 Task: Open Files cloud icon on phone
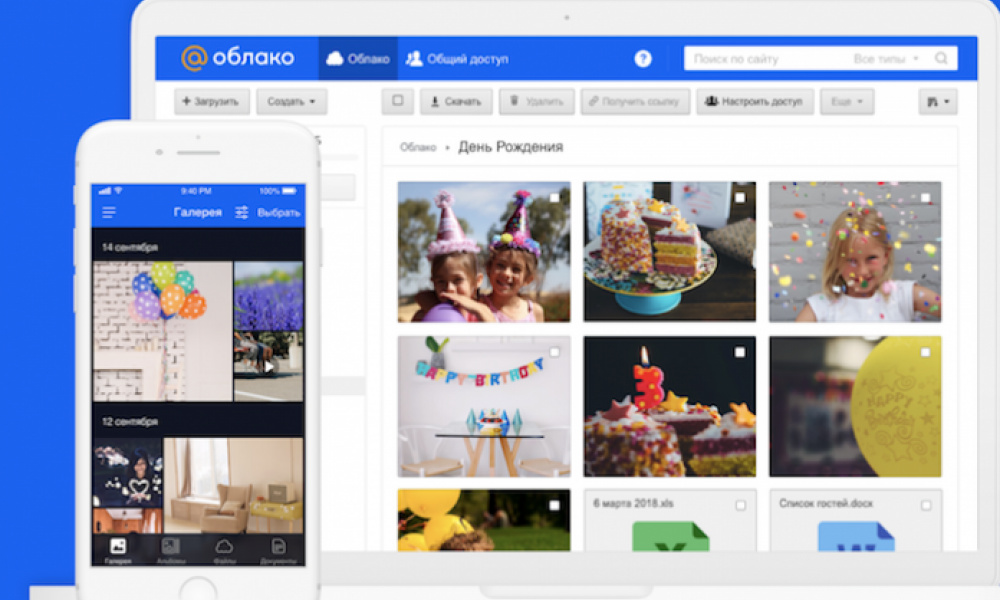tap(224, 546)
